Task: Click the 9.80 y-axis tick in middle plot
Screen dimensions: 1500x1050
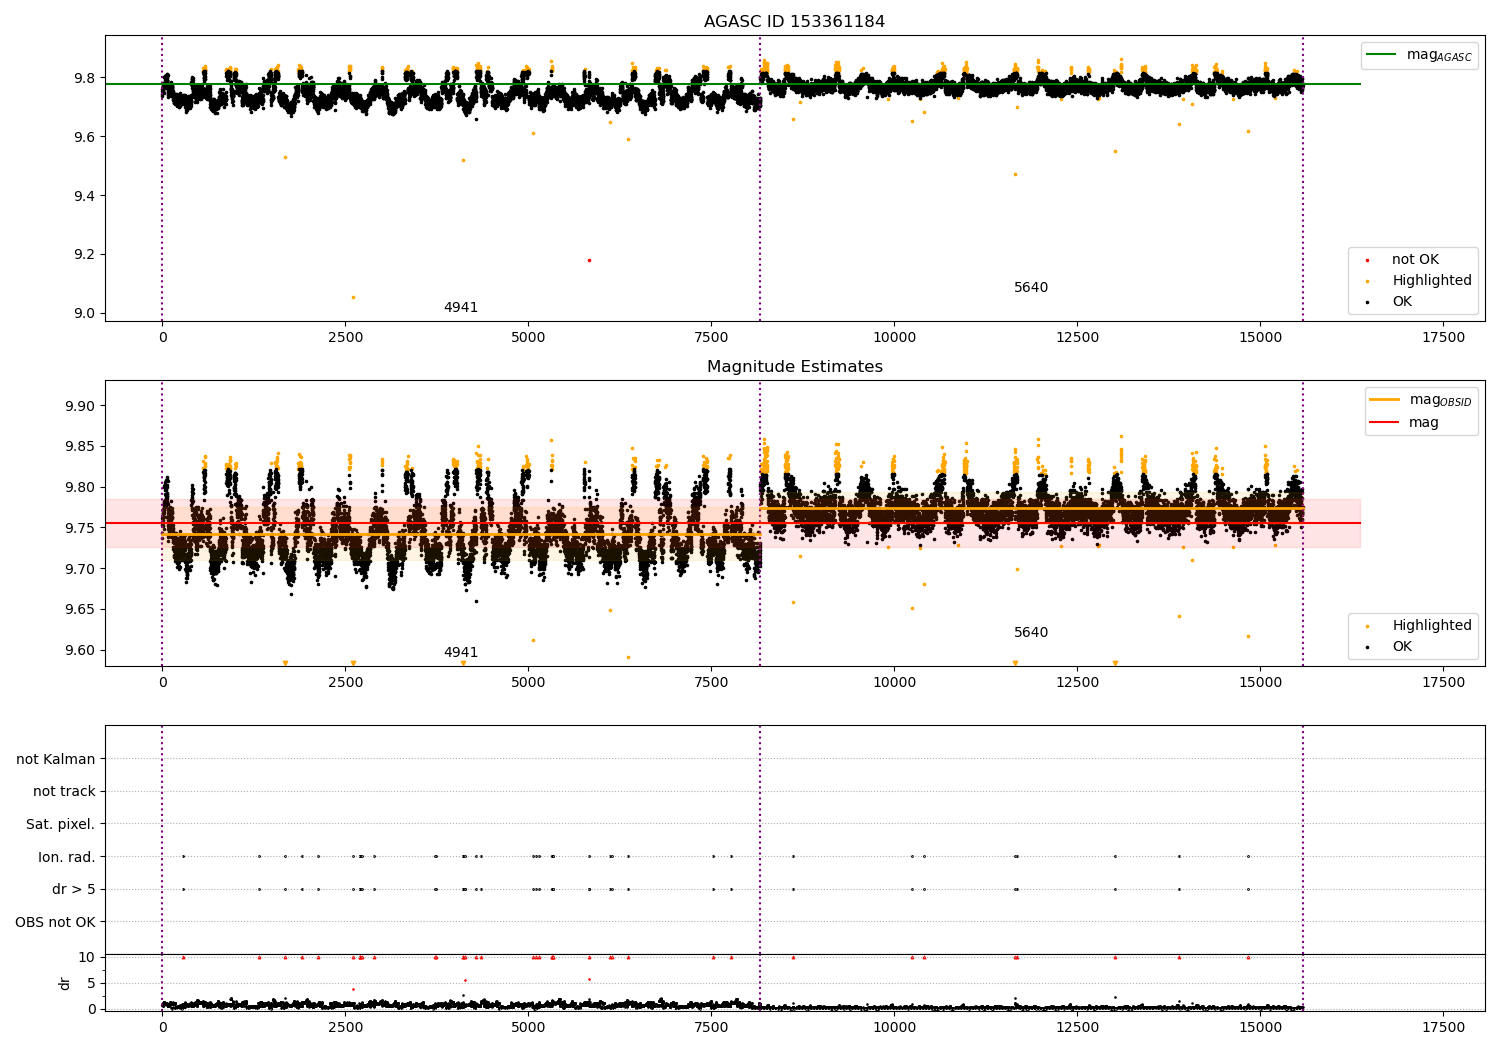Action: [81, 488]
